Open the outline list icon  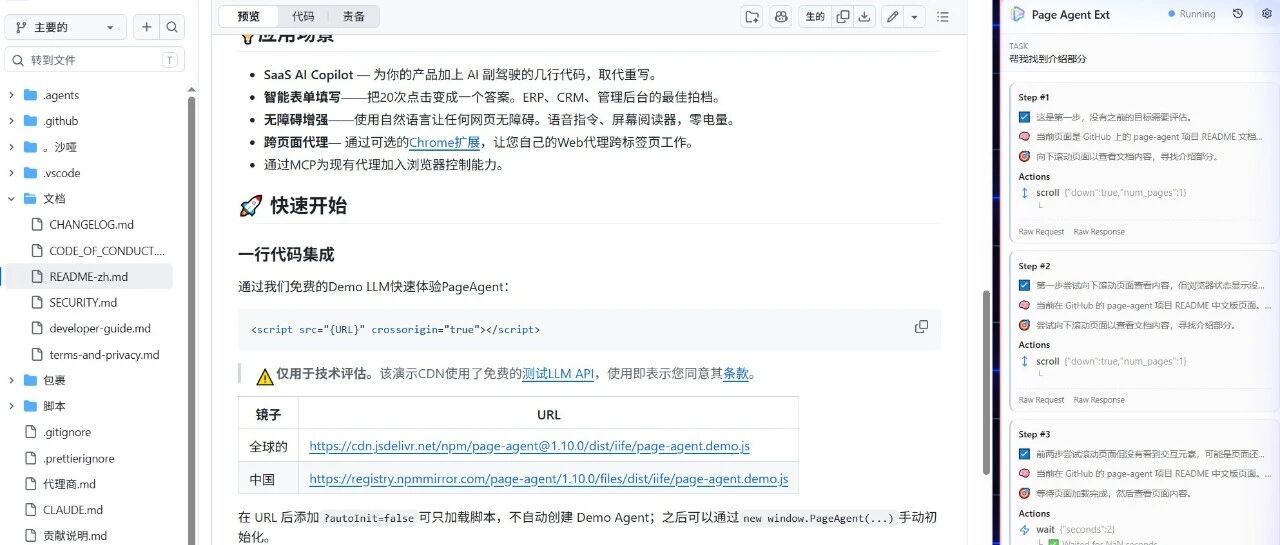(x=942, y=16)
